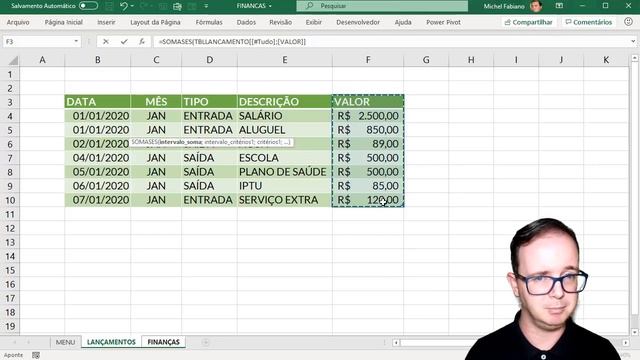
Task: Open the Revisão tab
Action: tap(280, 22)
